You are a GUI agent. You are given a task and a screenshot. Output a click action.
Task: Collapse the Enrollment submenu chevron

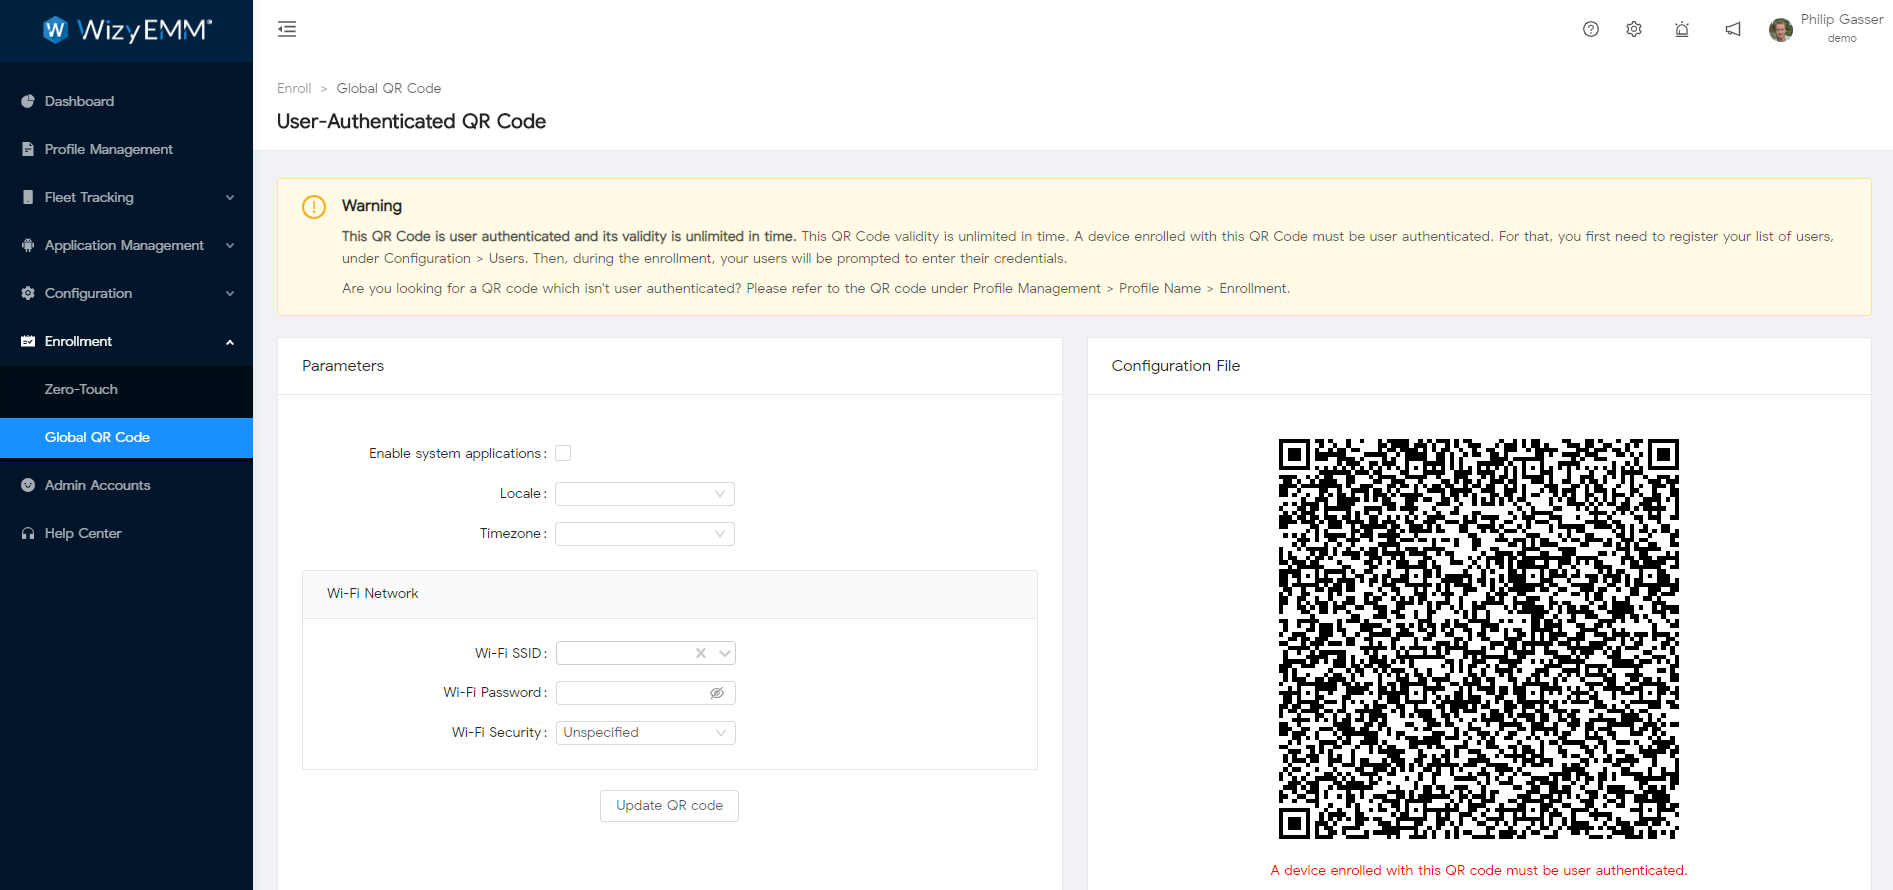point(230,341)
